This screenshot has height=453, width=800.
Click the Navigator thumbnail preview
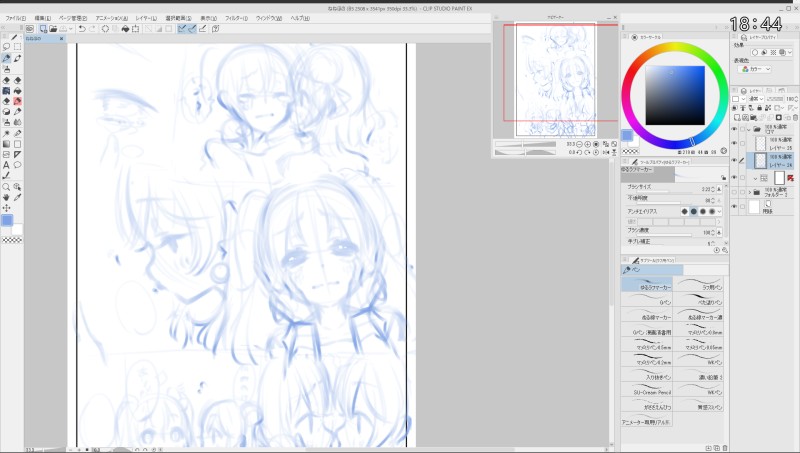[x=555, y=80]
